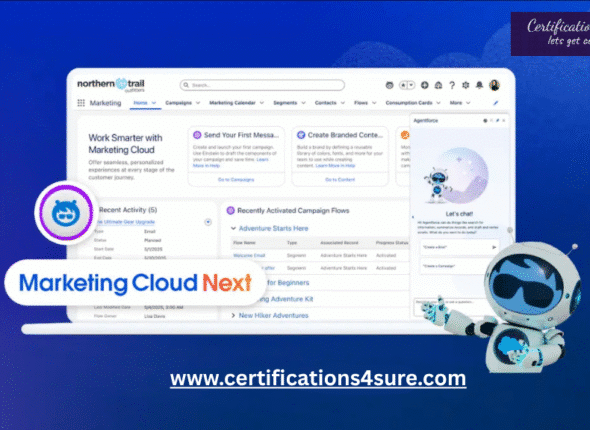This screenshot has width=590, height=430.
Task: Open the favorites list dropdown arrow
Action: 411,85
